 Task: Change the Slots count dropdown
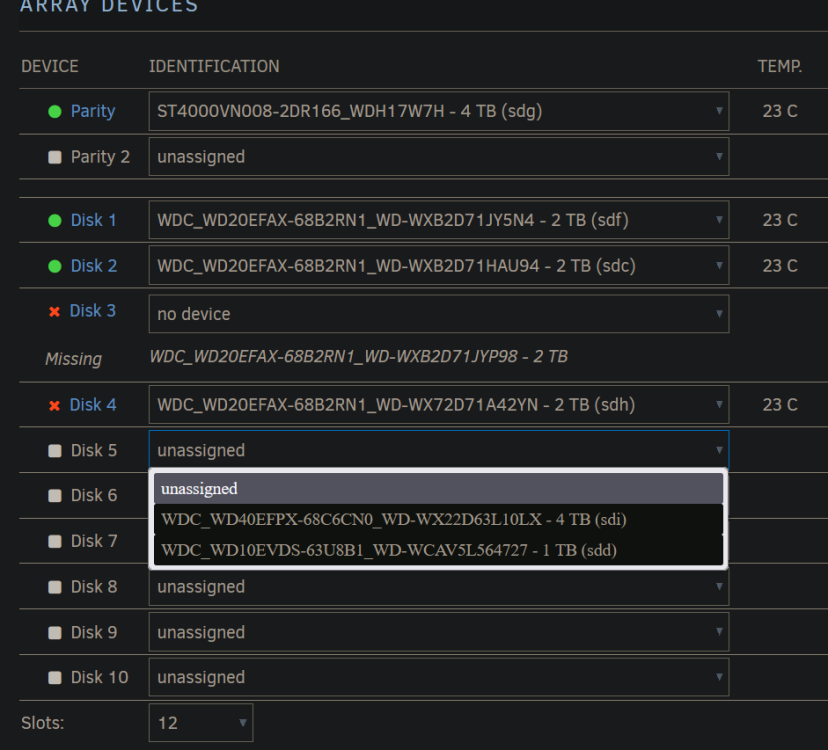201,723
